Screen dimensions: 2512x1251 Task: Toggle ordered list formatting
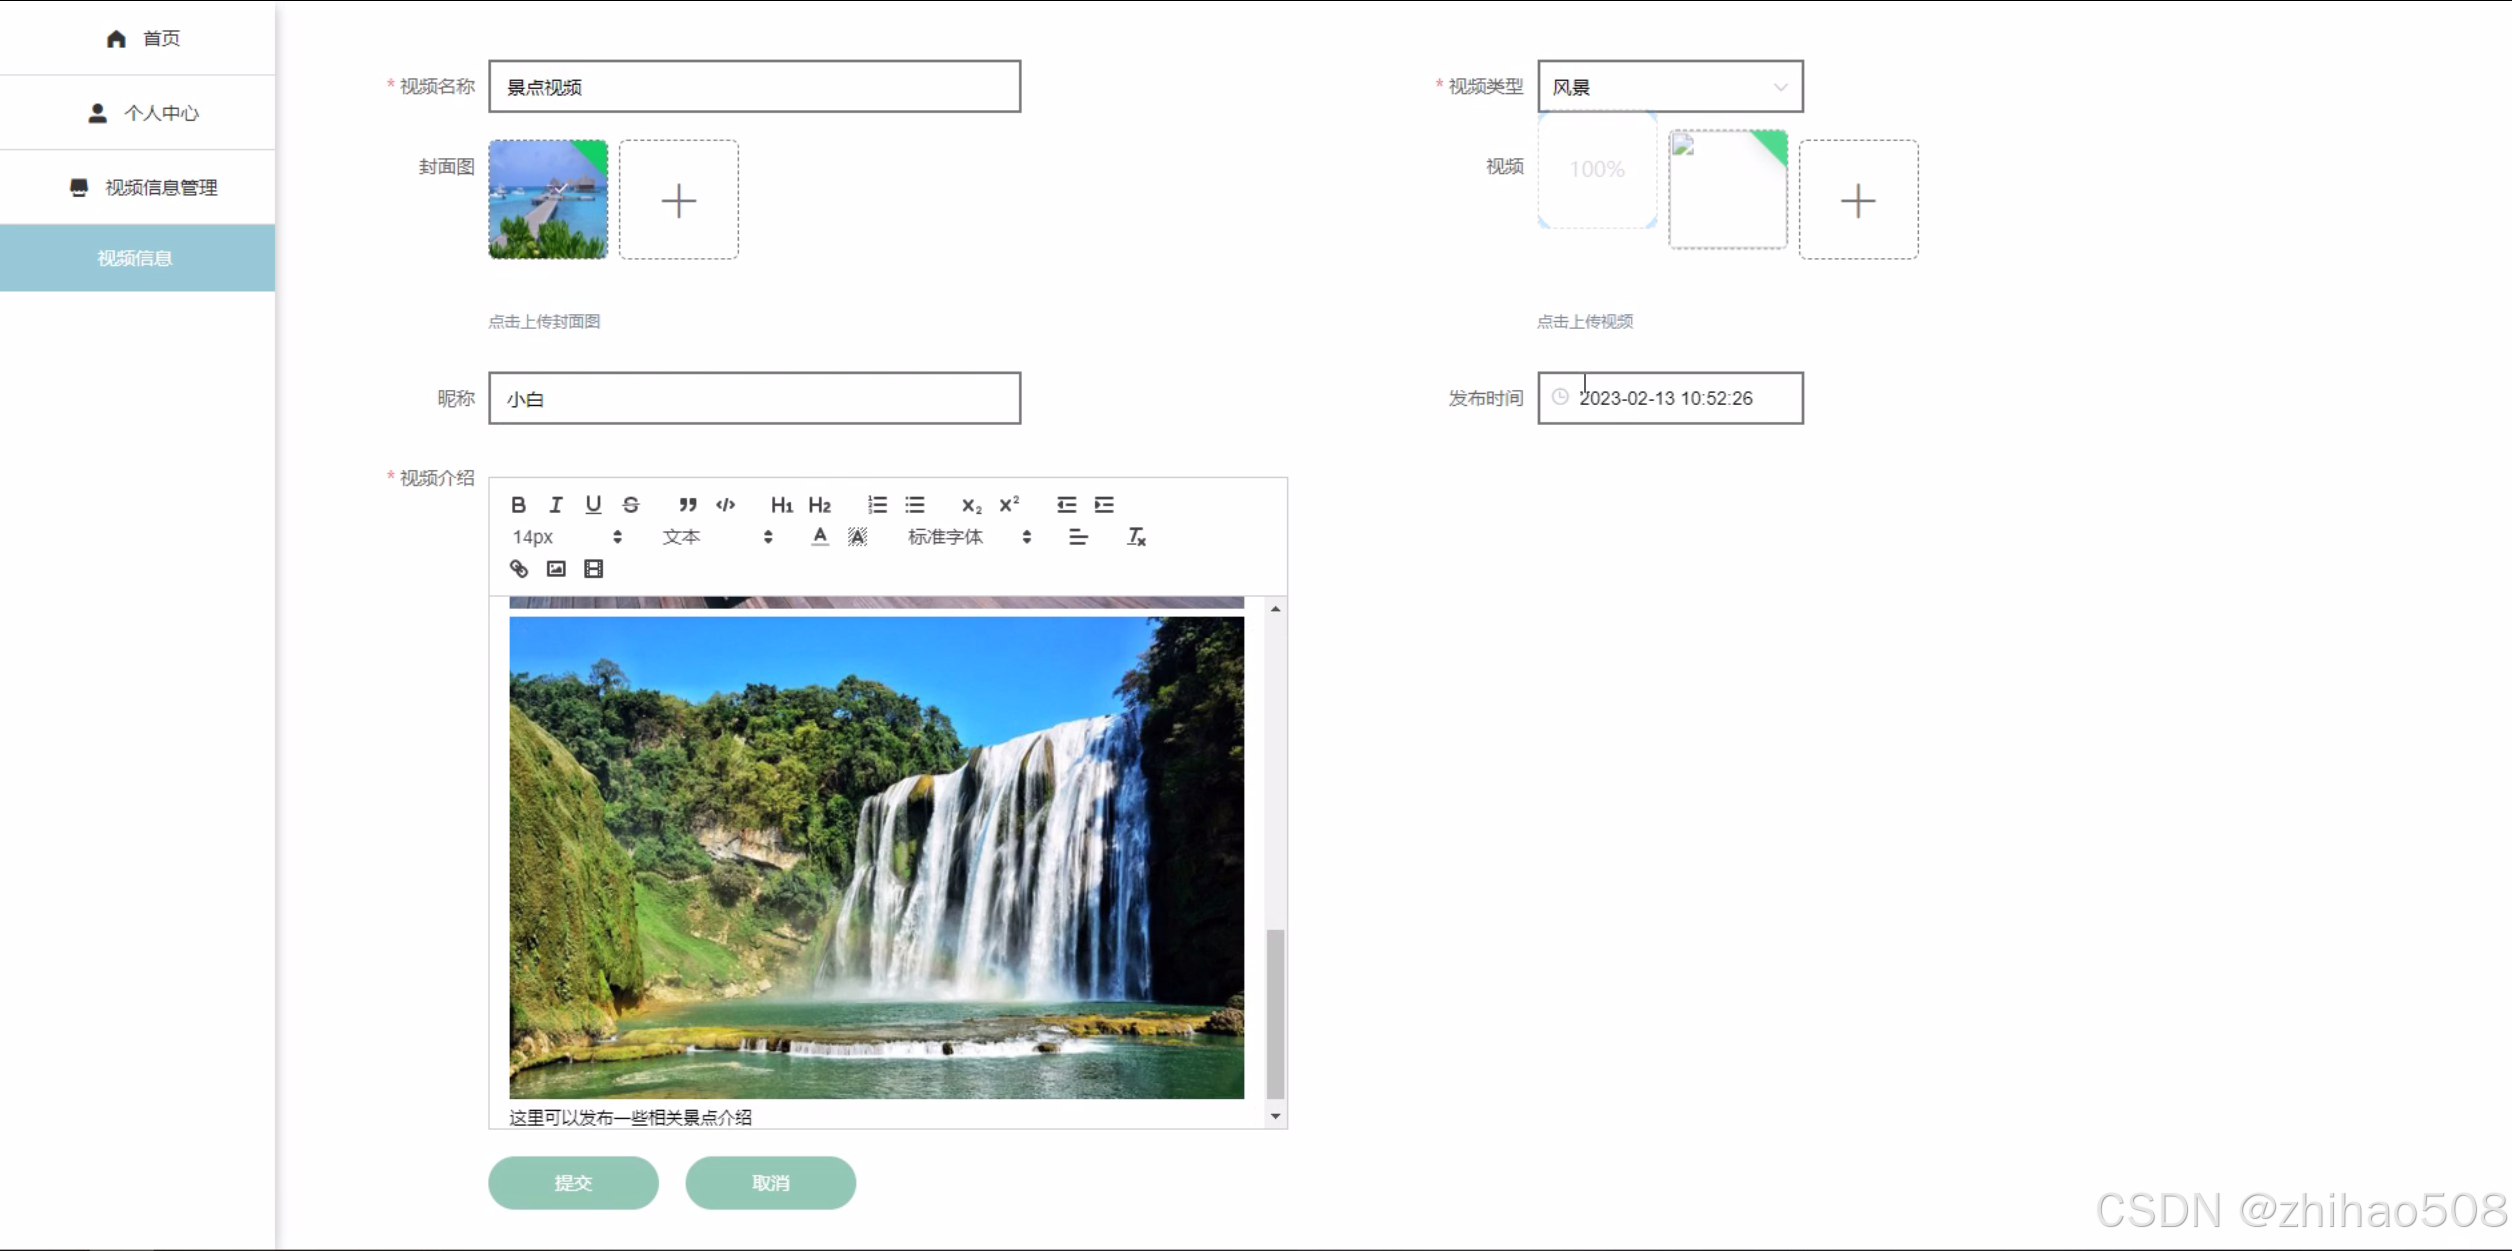click(x=877, y=505)
